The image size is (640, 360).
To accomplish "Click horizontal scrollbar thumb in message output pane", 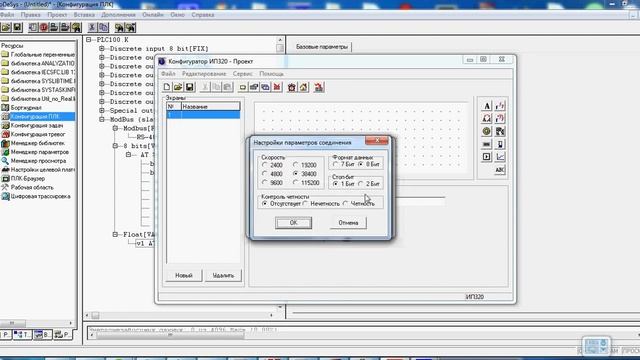I will point(170,336).
